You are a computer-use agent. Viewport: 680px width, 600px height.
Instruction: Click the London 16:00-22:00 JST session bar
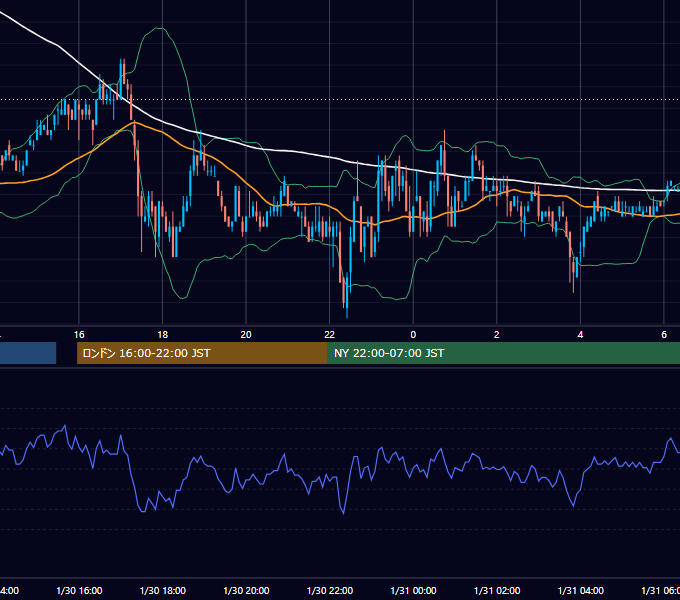202,353
